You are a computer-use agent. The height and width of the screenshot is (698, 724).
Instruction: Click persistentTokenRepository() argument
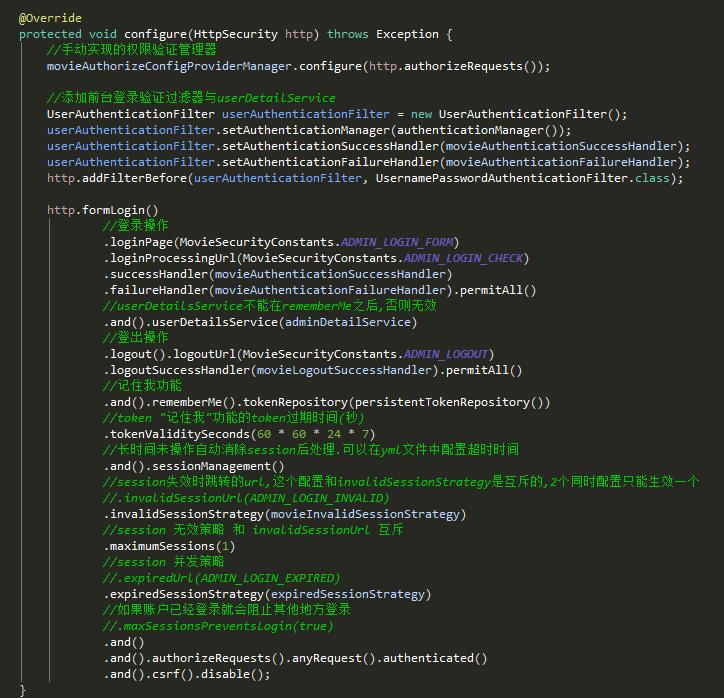[x=449, y=402]
